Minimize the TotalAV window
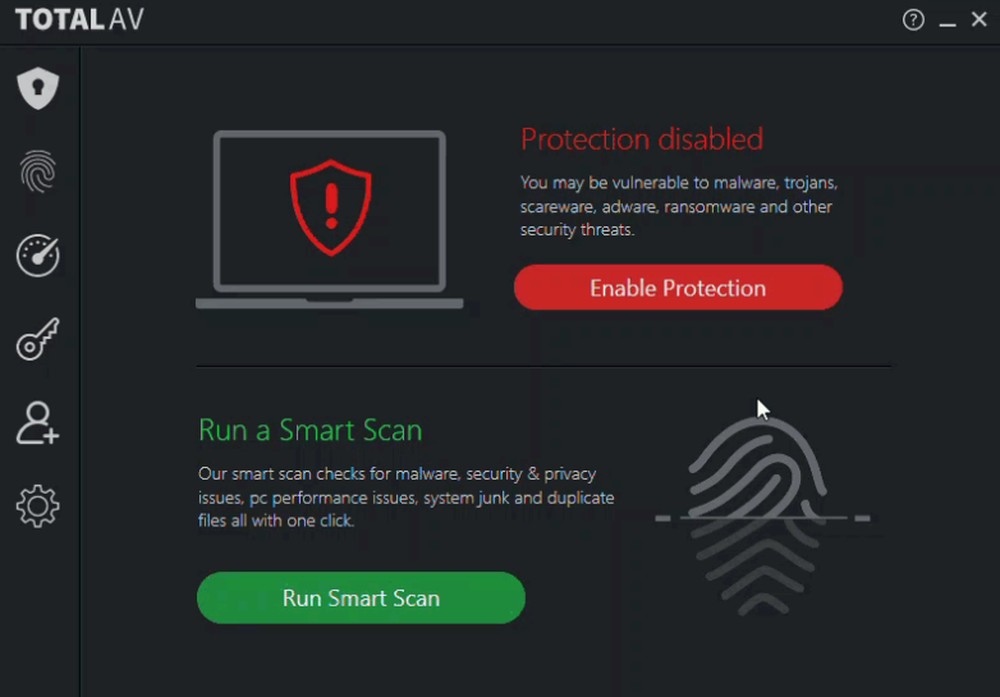1000x697 pixels. [x=947, y=21]
